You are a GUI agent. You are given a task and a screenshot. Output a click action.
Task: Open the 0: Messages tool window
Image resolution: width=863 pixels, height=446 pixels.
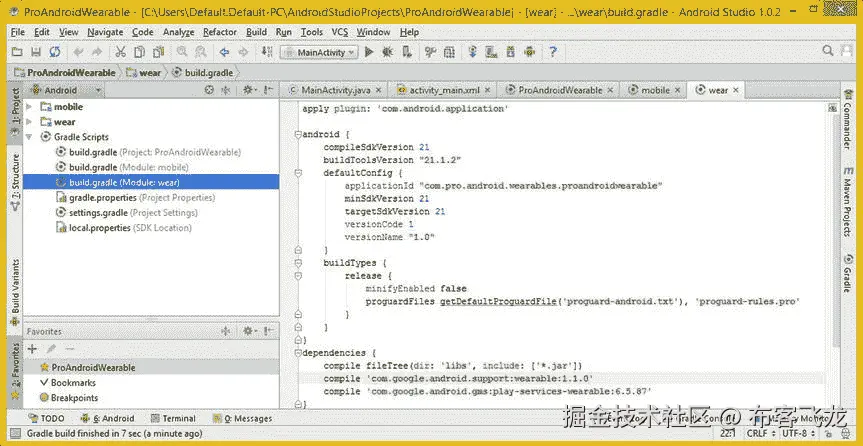point(242,418)
